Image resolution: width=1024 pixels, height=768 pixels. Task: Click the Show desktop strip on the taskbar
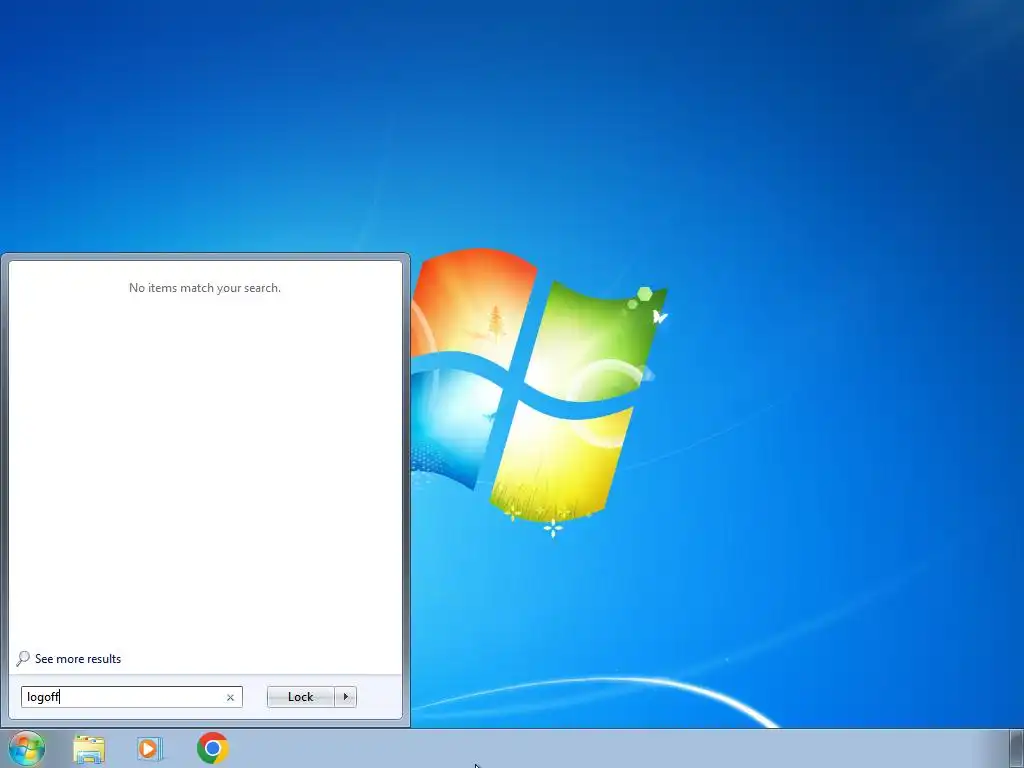pos(1017,748)
